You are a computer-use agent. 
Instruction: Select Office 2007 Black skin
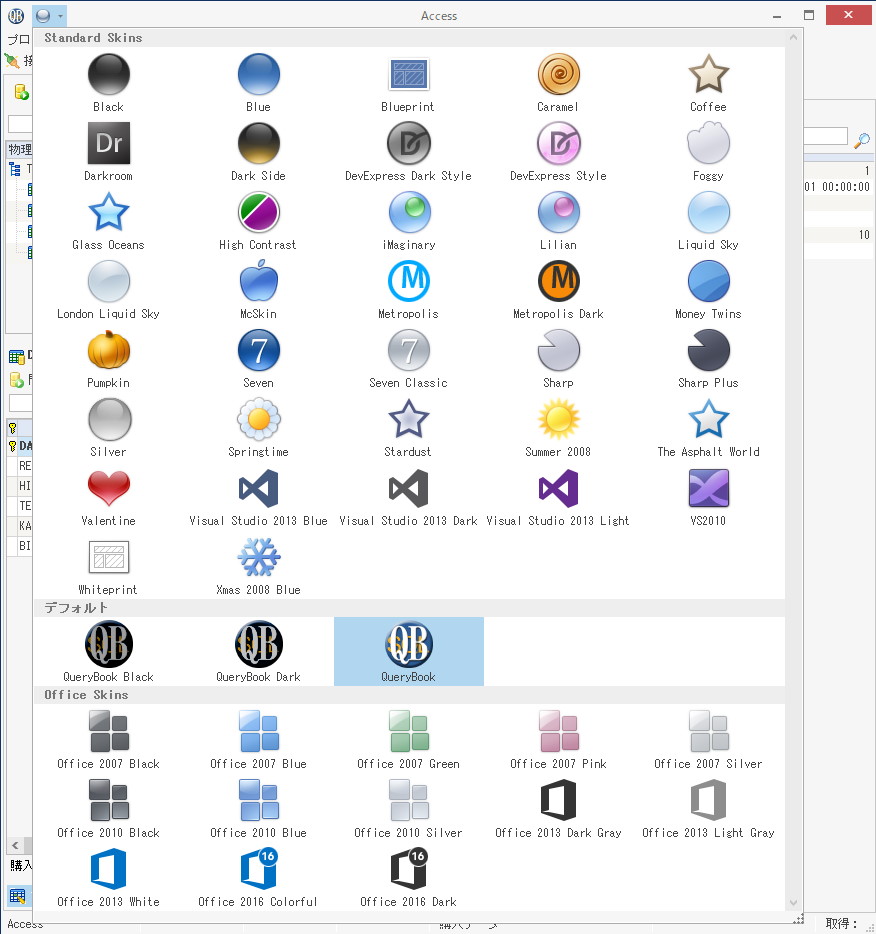click(x=108, y=739)
